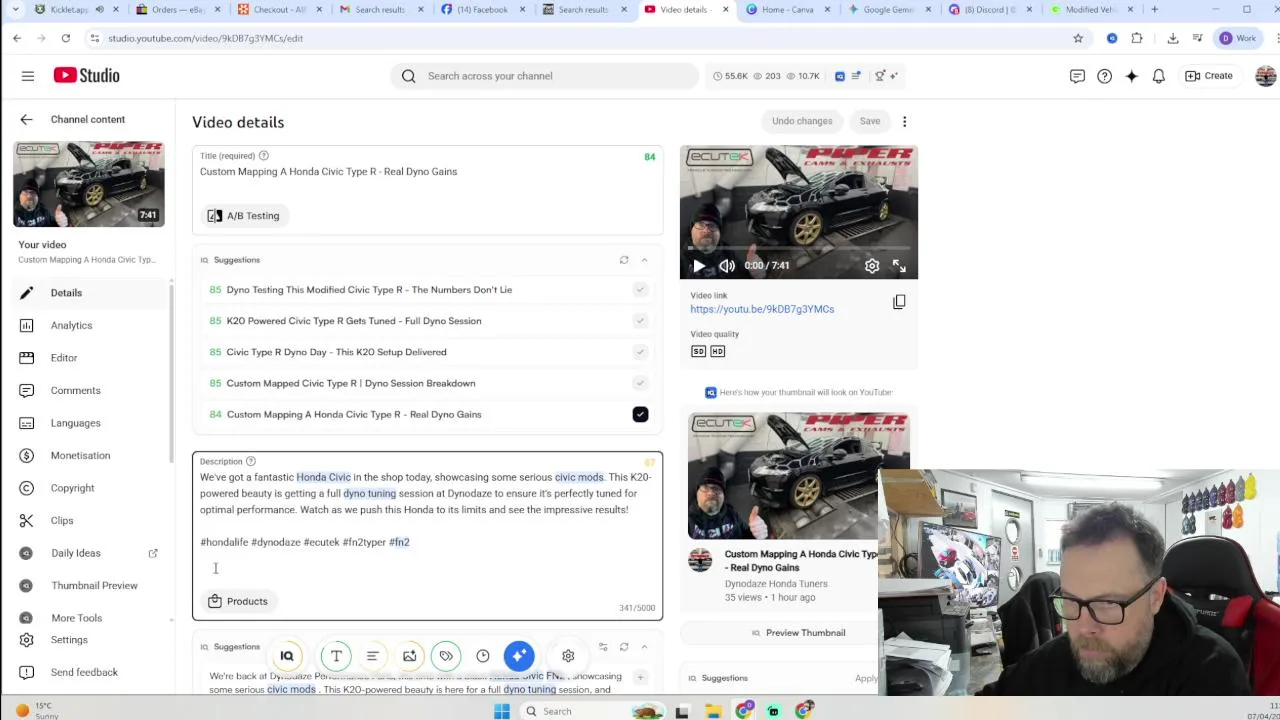Uncheck the 'Custom Mapping A Honda Civic' suggestion

[640, 414]
